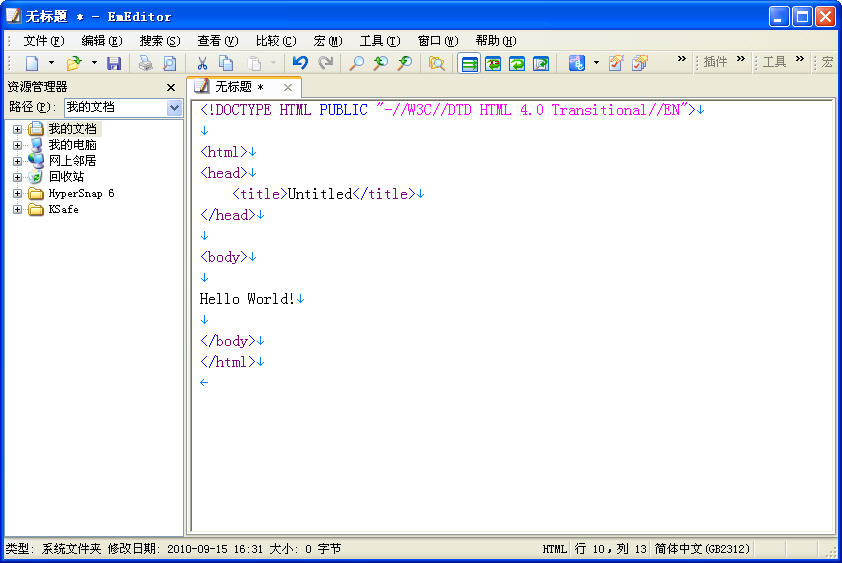Open the 路径 path combo box
This screenshot has height=563, width=842.
click(175, 107)
